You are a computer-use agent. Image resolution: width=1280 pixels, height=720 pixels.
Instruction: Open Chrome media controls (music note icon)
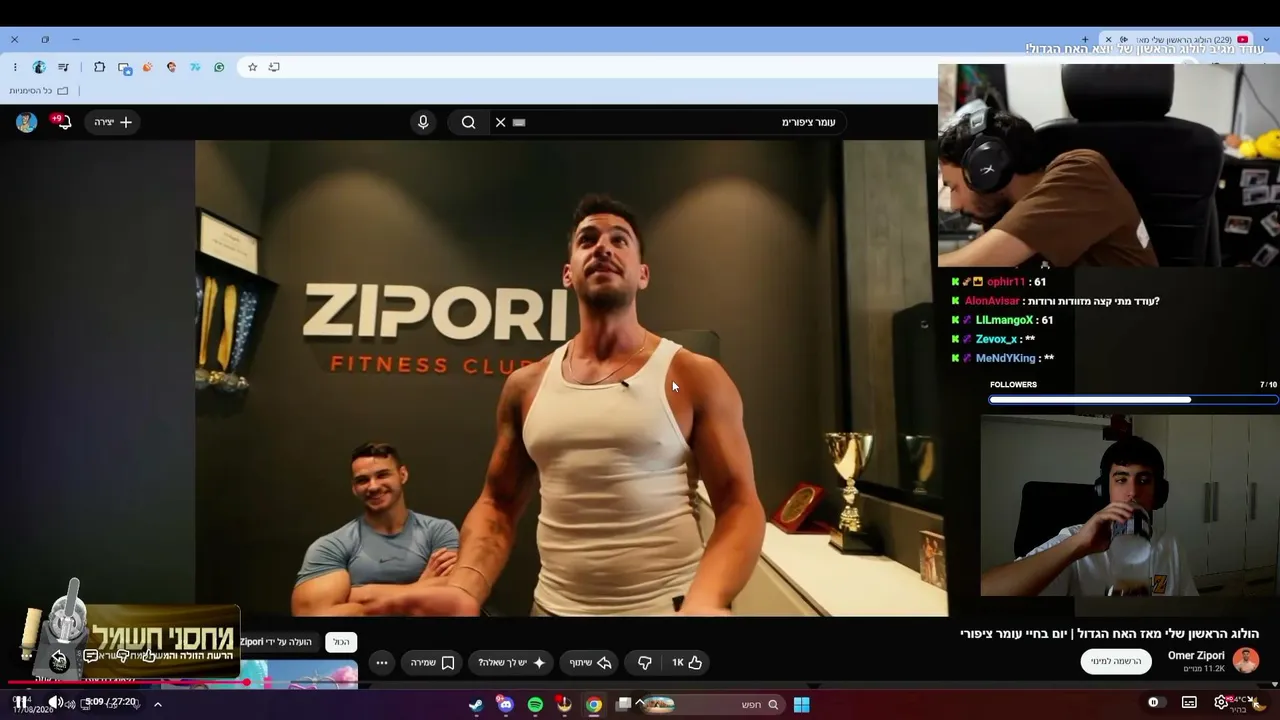(64, 67)
